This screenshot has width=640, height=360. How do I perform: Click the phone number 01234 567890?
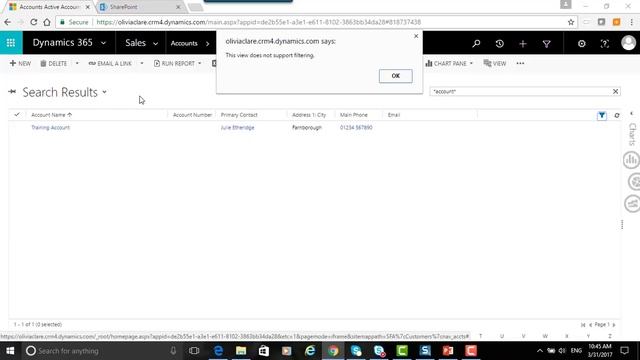tap(356, 127)
